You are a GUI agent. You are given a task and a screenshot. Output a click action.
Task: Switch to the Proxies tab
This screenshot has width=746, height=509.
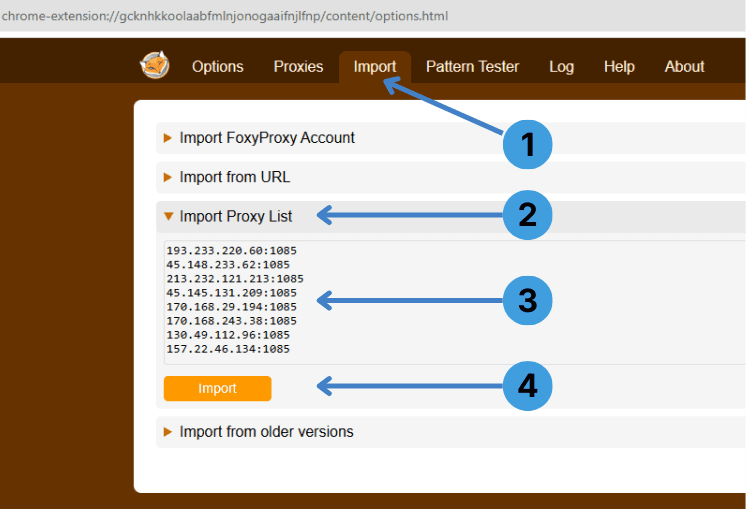(x=298, y=67)
